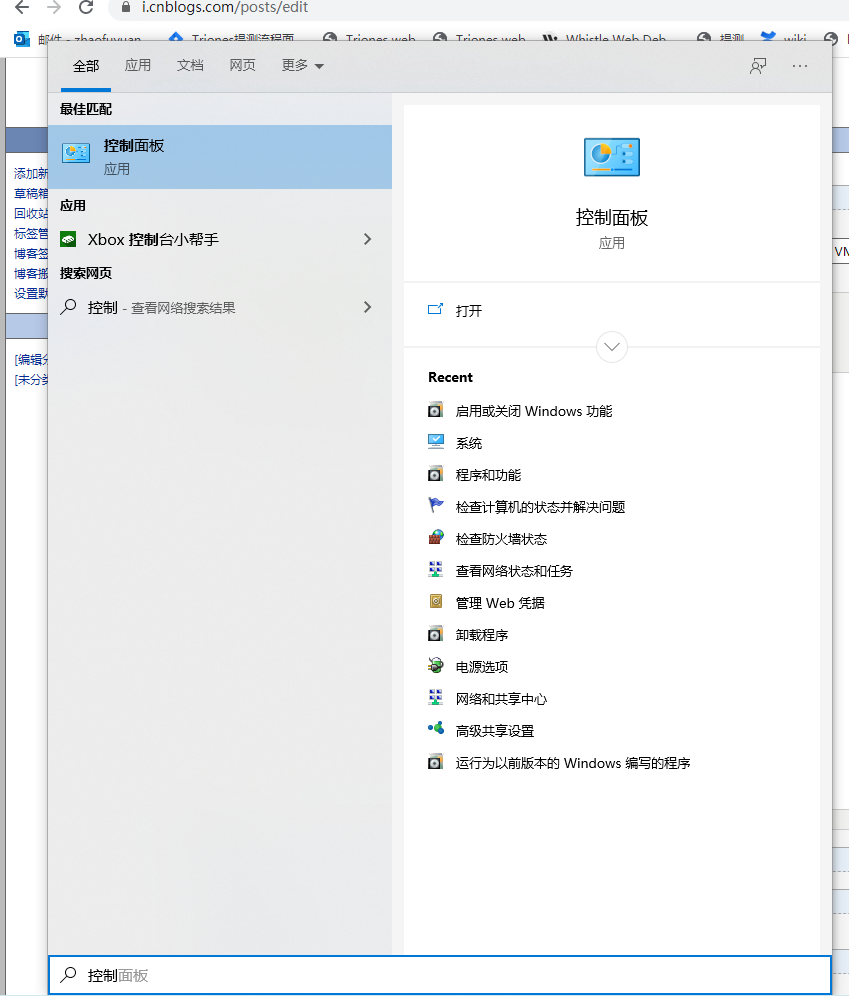Open 检查计算机的状态并解决问题 from Recent
Image resolution: width=849 pixels, height=996 pixels.
[540, 507]
